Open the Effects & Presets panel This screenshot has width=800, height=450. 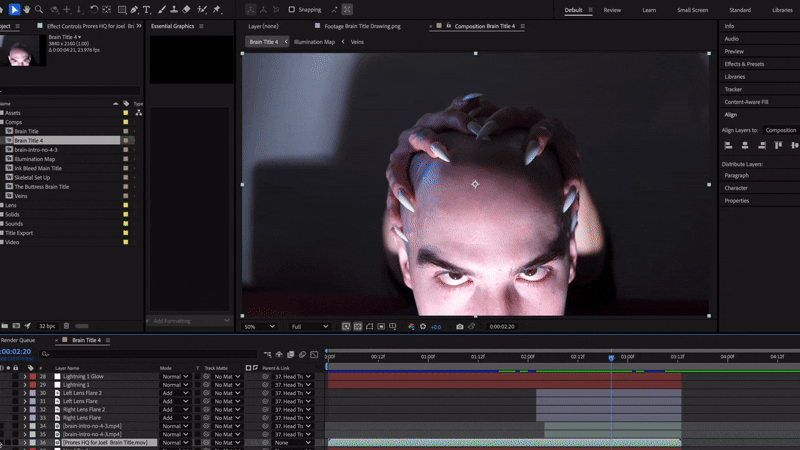(x=745, y=64)
